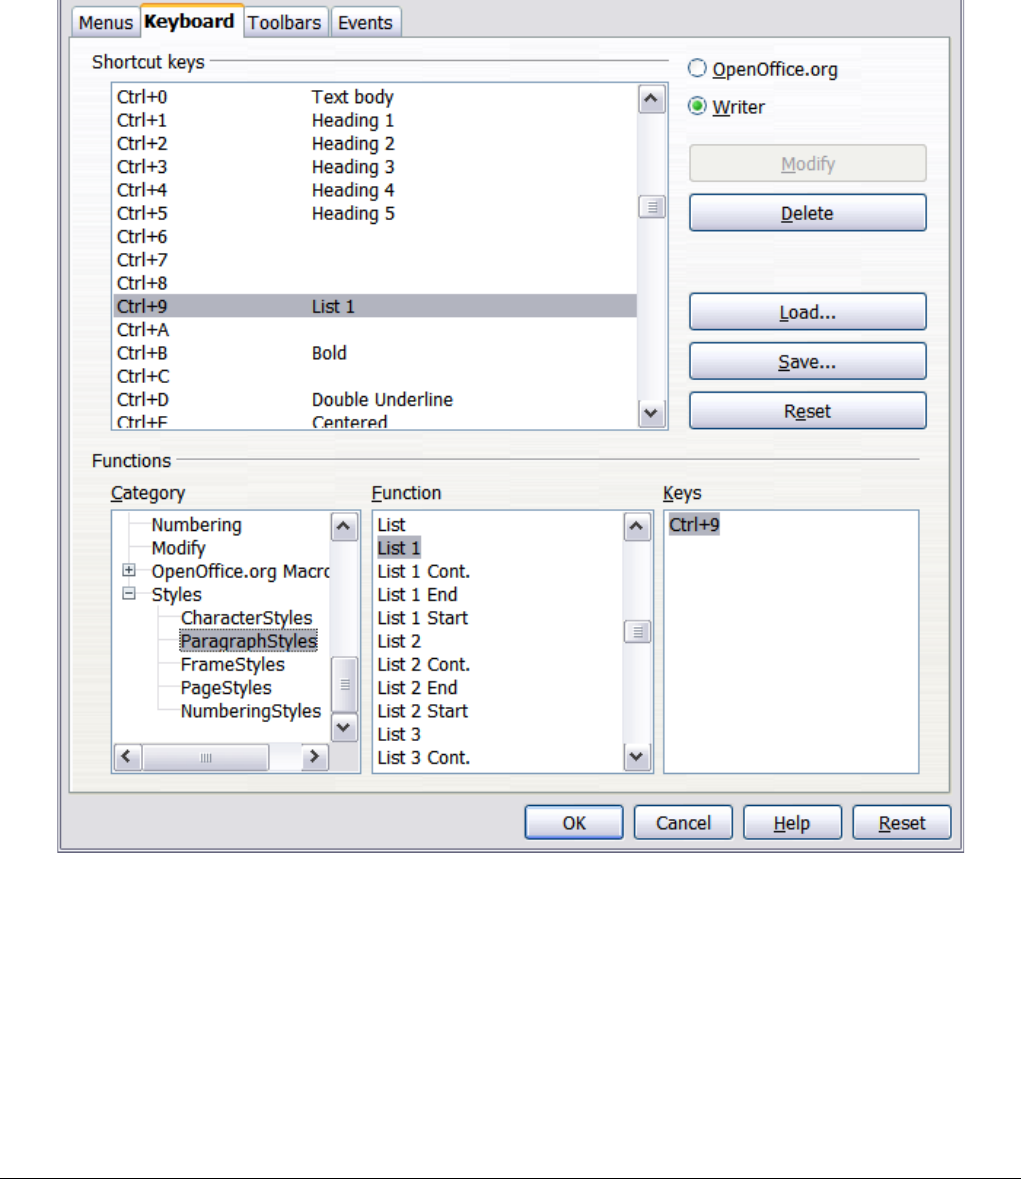This screenshot has height=1179, width=1021.
Task: Select List 3 function entry
Action: [399, 735]
